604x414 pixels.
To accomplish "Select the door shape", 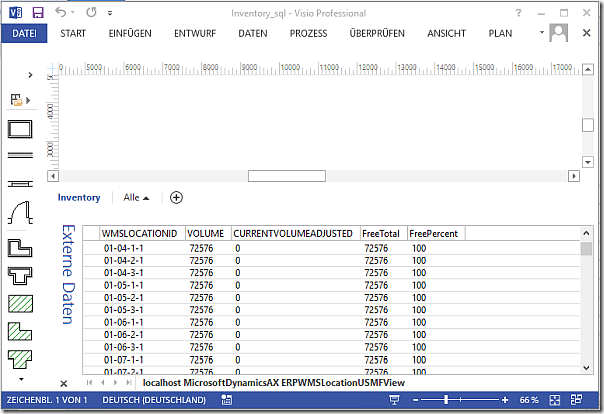I will (x=20, y=212).
